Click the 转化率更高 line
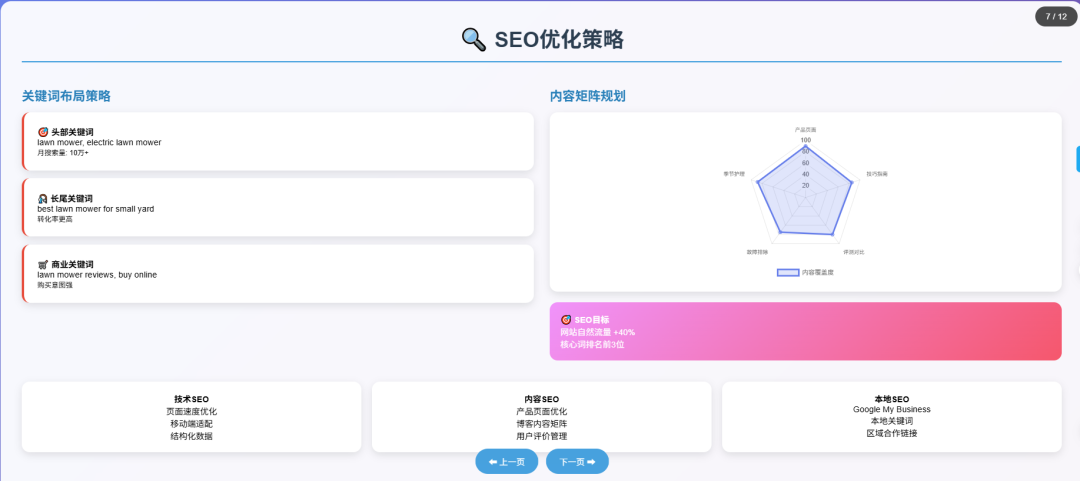The width and height of the screenshot is (1080, 481). click(54, 219)
